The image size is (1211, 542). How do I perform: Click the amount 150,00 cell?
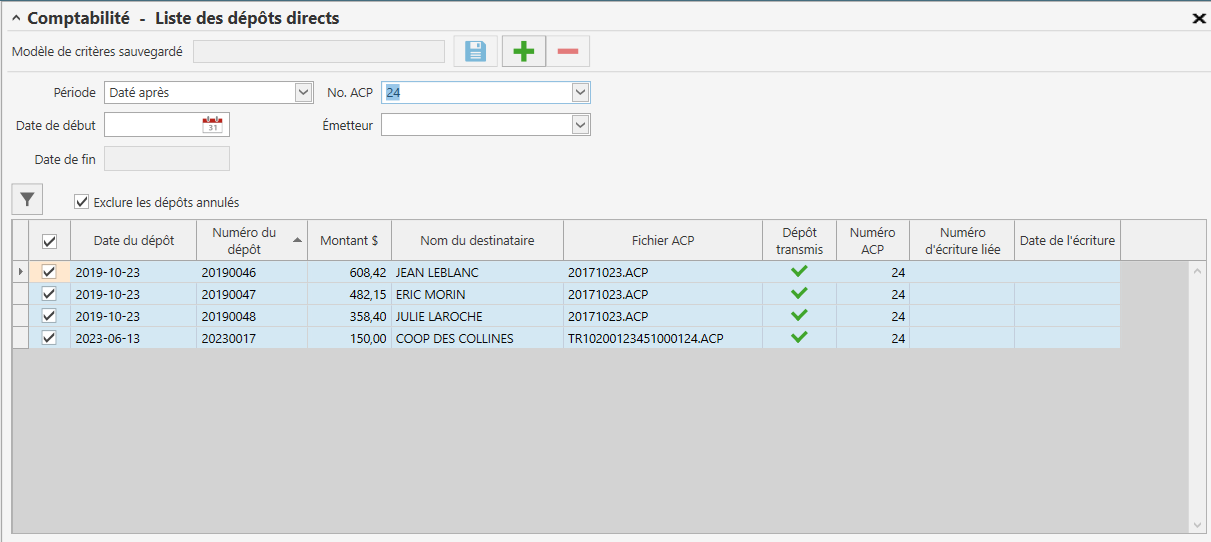coord(349,338)
